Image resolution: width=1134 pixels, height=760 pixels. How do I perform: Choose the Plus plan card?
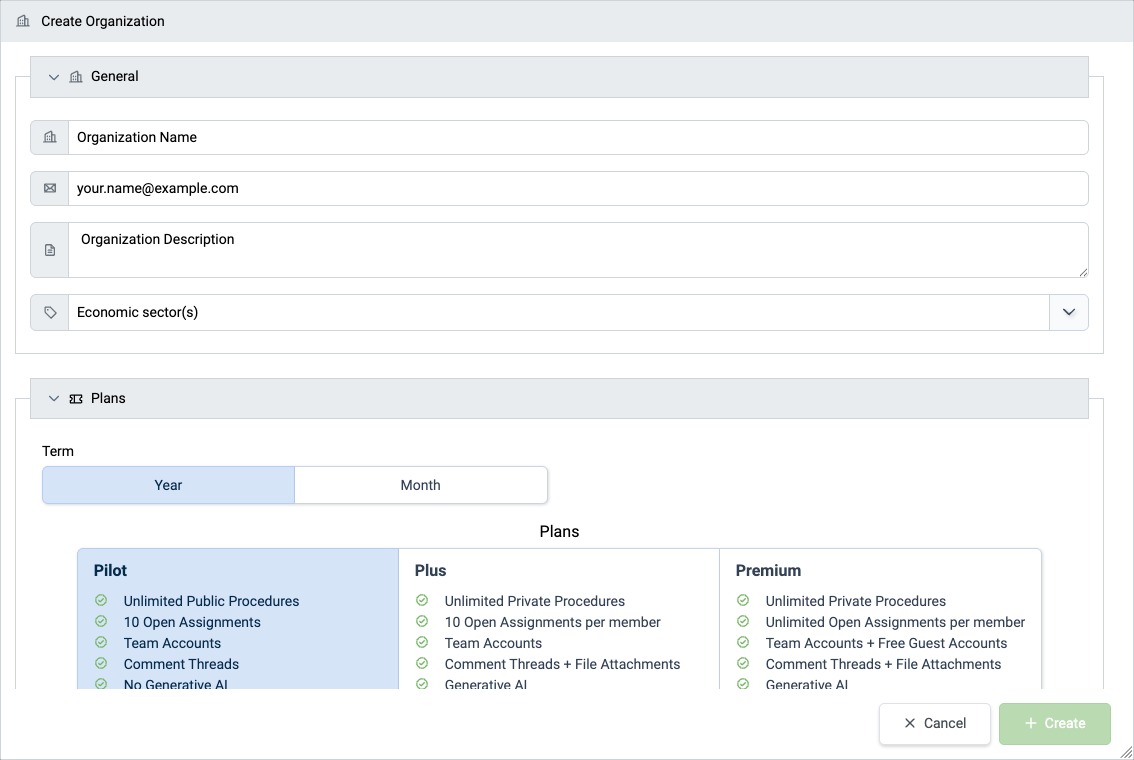[559, 619]
